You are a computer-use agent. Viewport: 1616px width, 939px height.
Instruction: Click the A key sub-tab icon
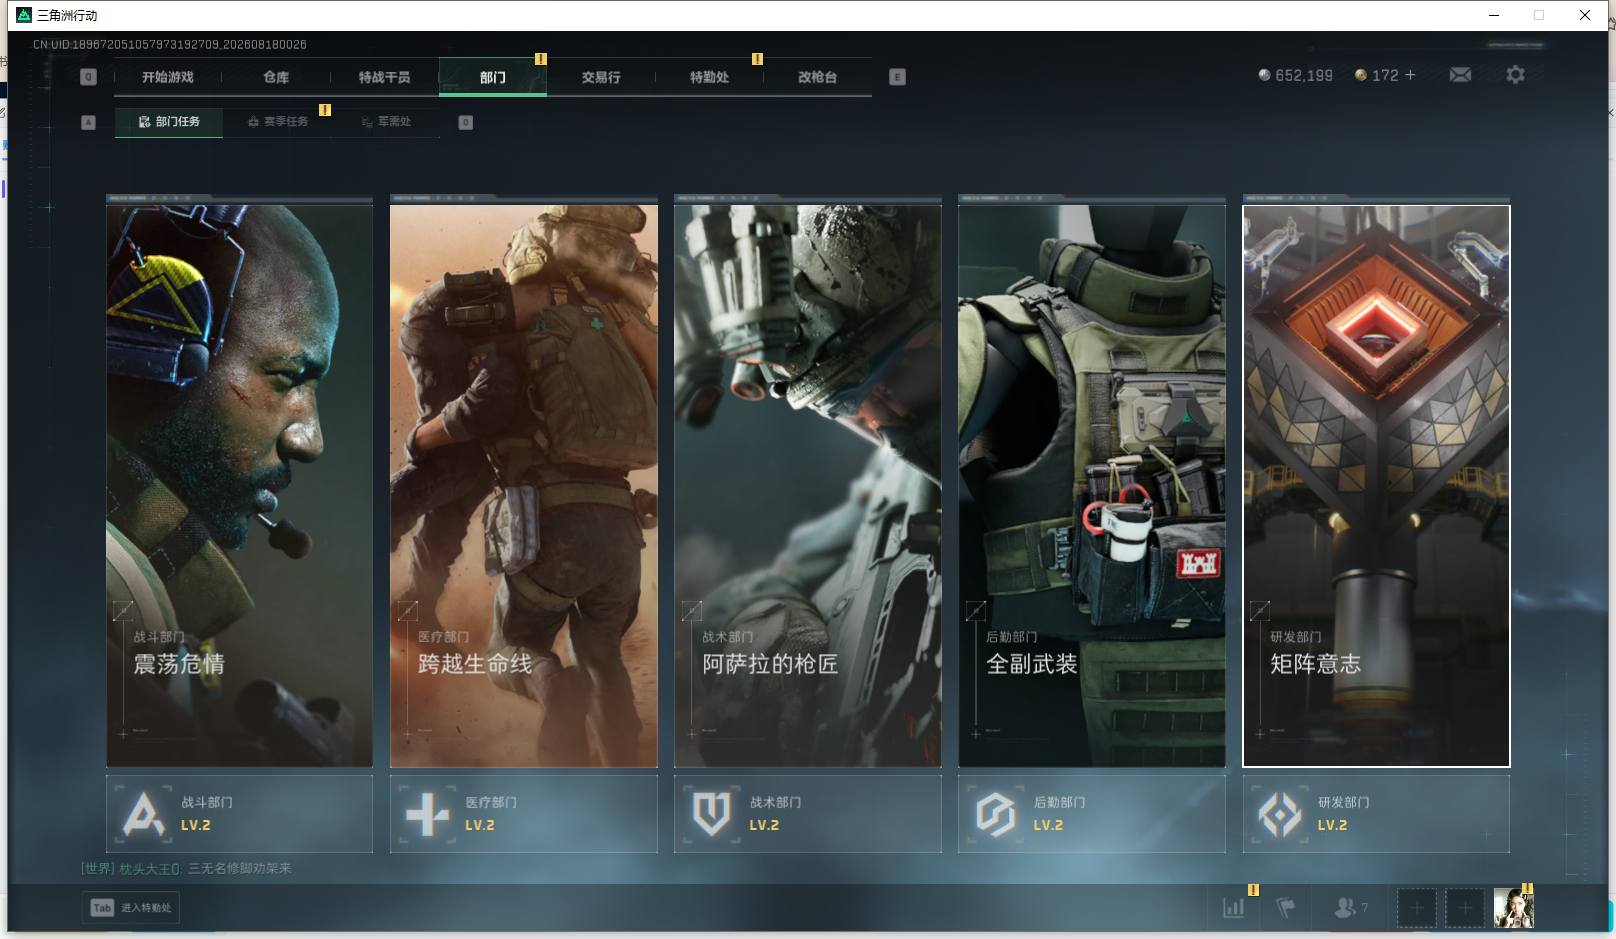(x=88, y=122)
